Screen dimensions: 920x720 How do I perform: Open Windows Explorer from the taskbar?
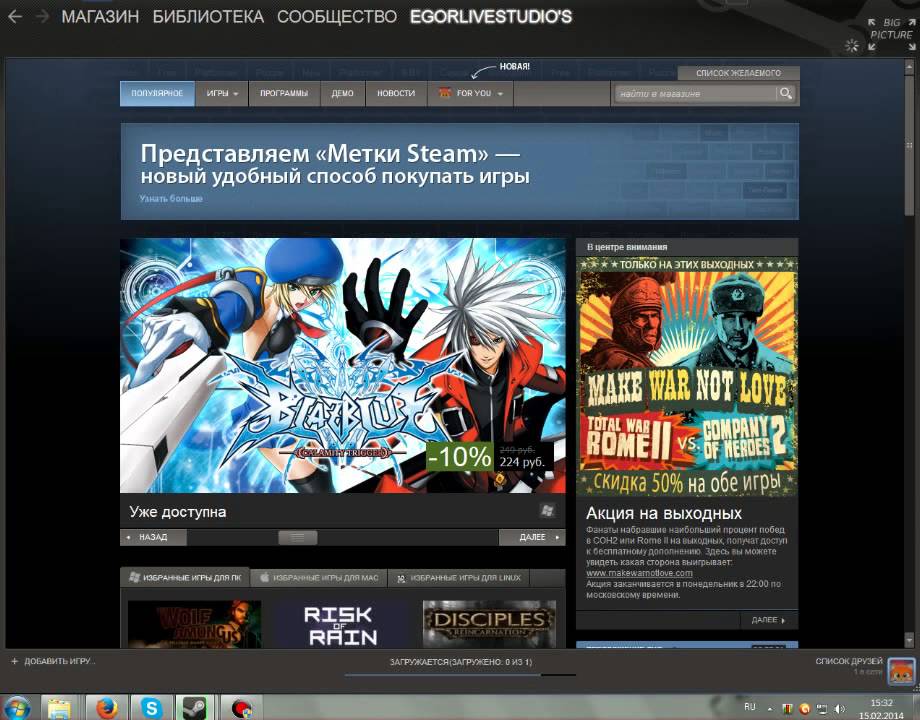coord(60,708)
